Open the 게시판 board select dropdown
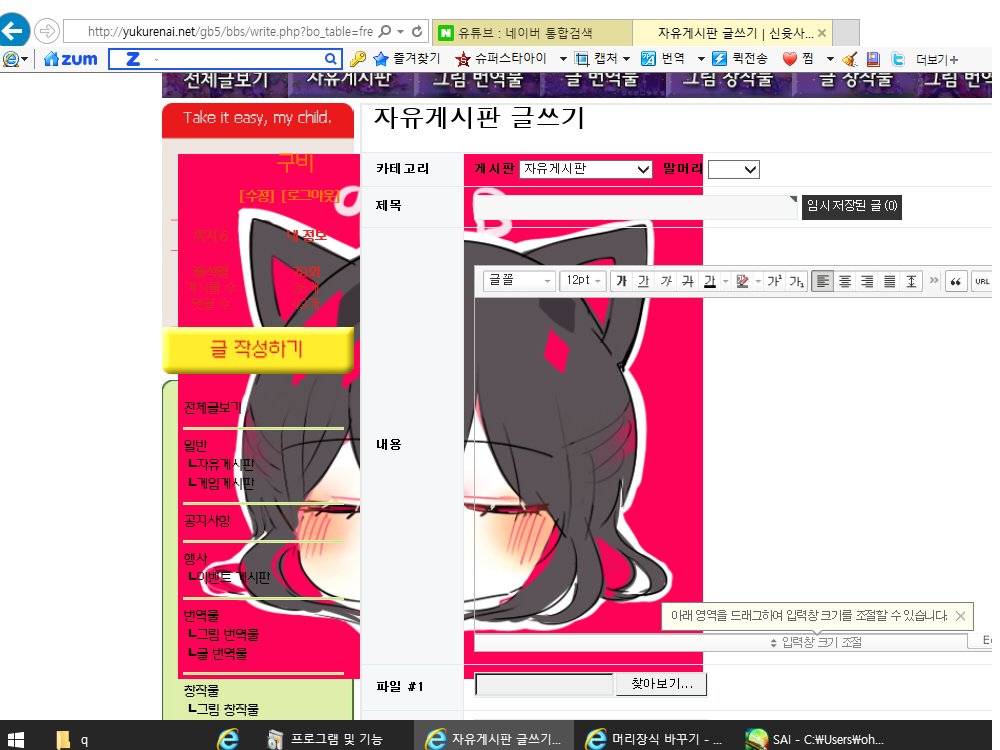1000x750 pixels. (x=585, y=169)
